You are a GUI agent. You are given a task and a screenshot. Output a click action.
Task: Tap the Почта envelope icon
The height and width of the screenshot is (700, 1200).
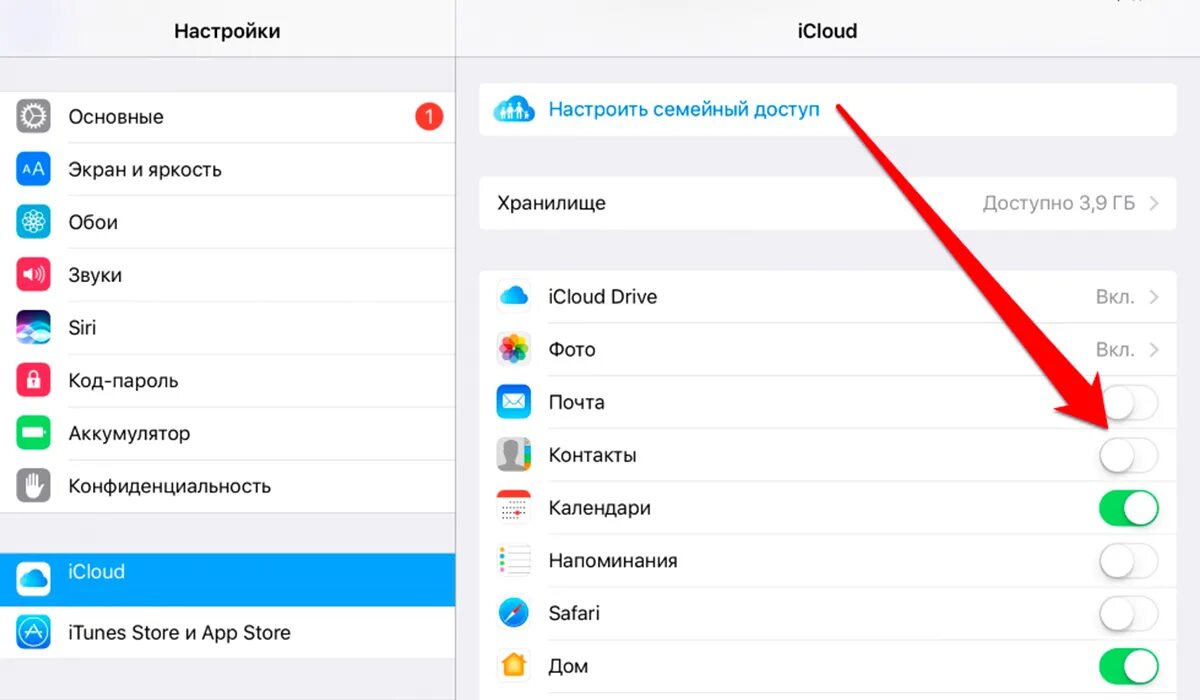[x=514, y=403]
